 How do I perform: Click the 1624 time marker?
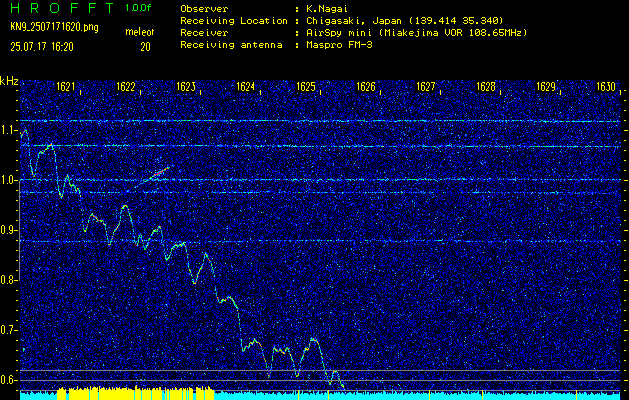coord(246,87)
